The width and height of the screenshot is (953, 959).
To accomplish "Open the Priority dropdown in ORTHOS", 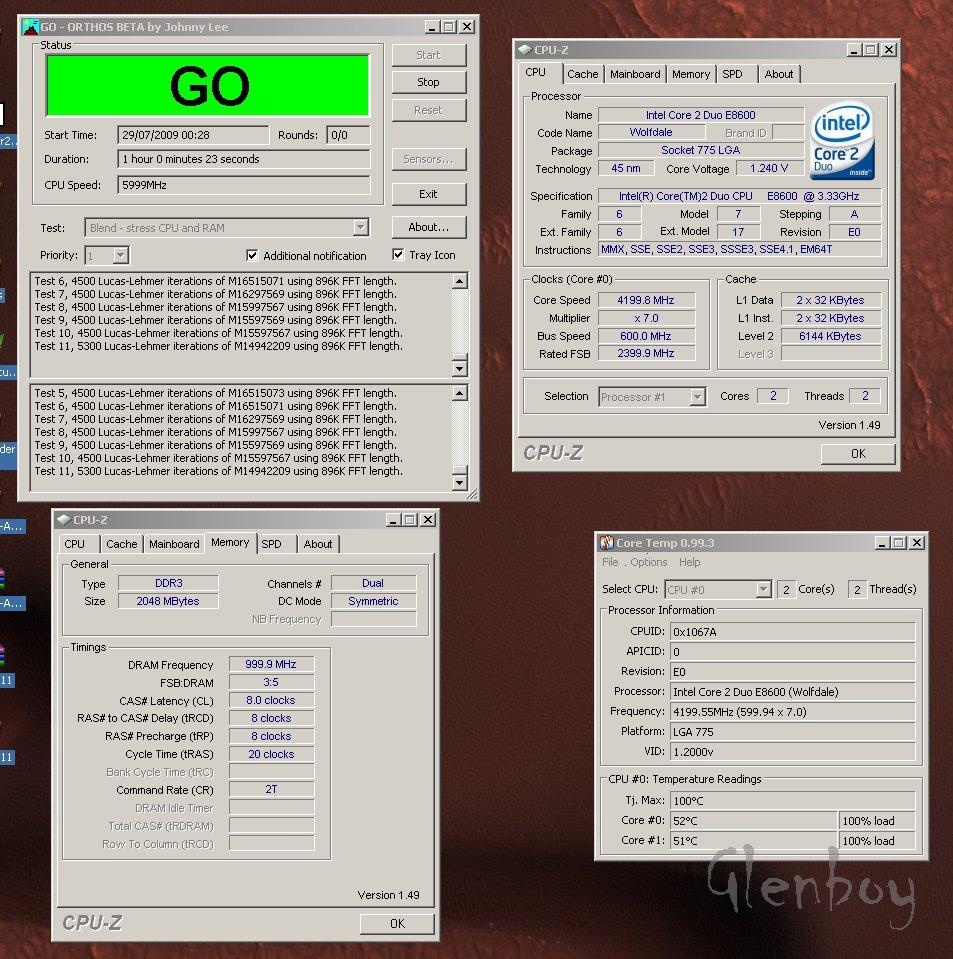I will point(119,256).
